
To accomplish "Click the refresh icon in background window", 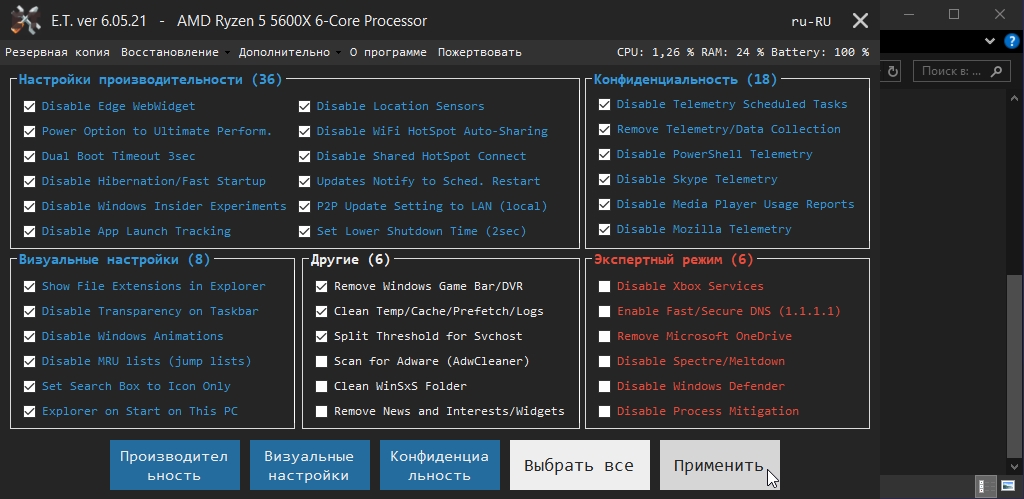I will [x=892, y=71].
